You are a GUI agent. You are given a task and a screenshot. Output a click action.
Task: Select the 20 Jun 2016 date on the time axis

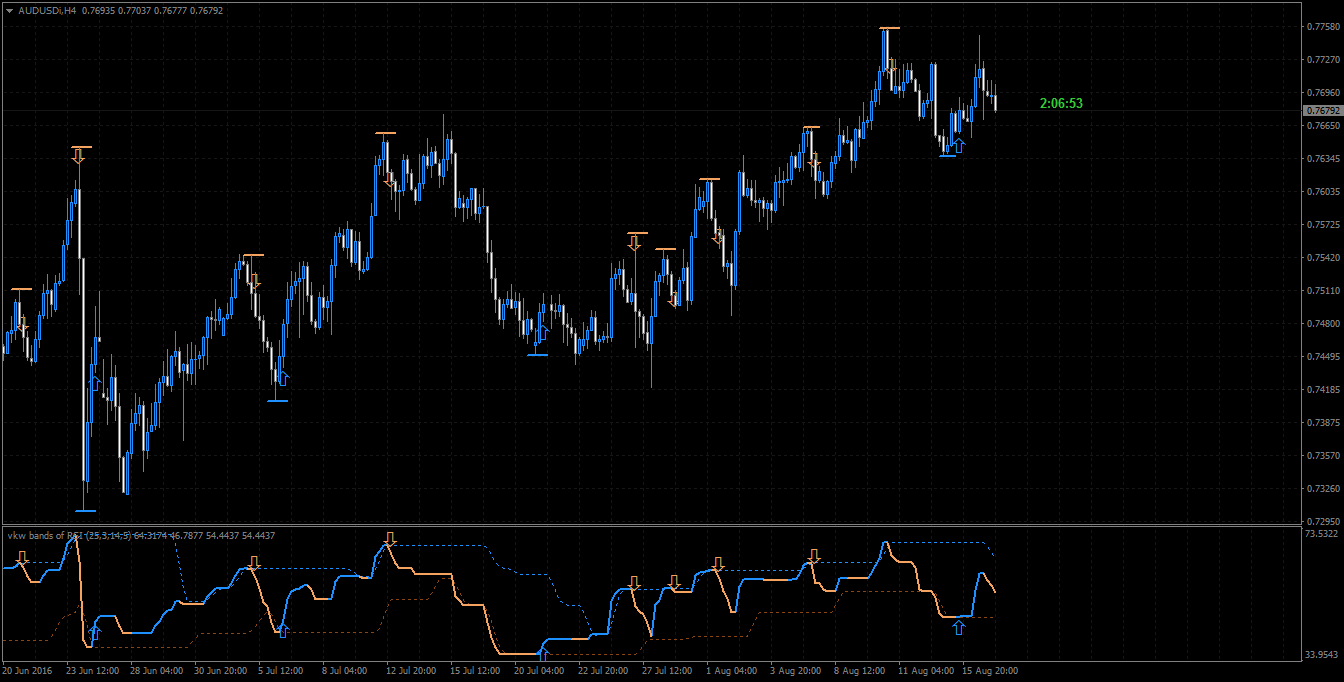(27, 670)
